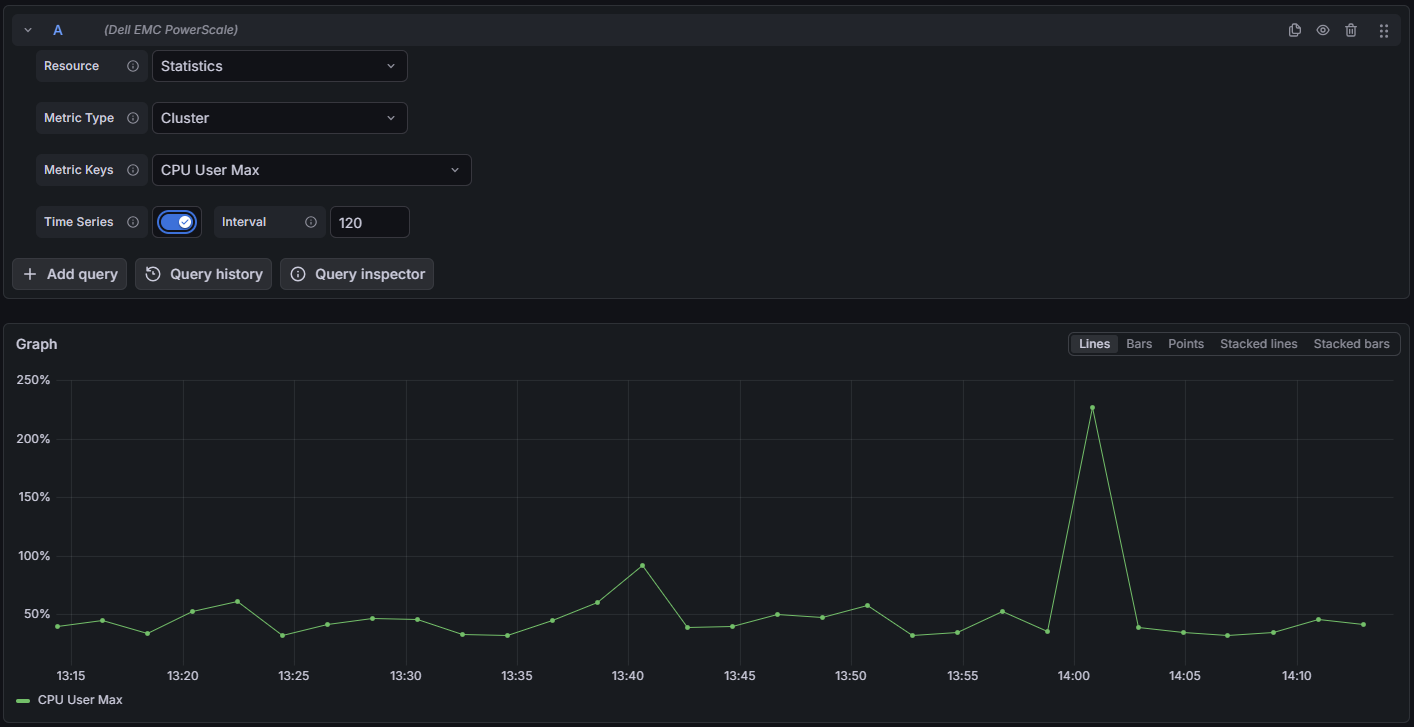The height and width of the screenshot is (727, 1414).
Task: Open the Metric Type dropdown showing Cluster
Action: point(279,118)
